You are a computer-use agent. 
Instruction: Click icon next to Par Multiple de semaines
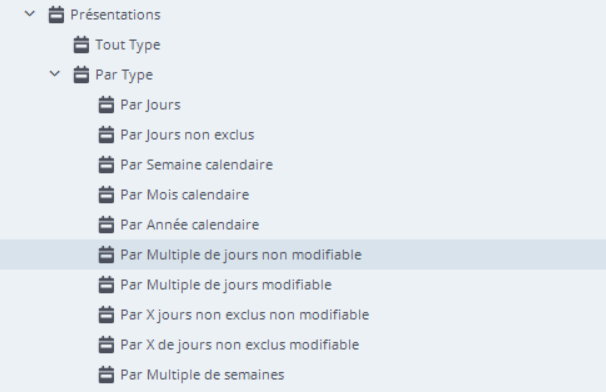[x=106, y=374]
